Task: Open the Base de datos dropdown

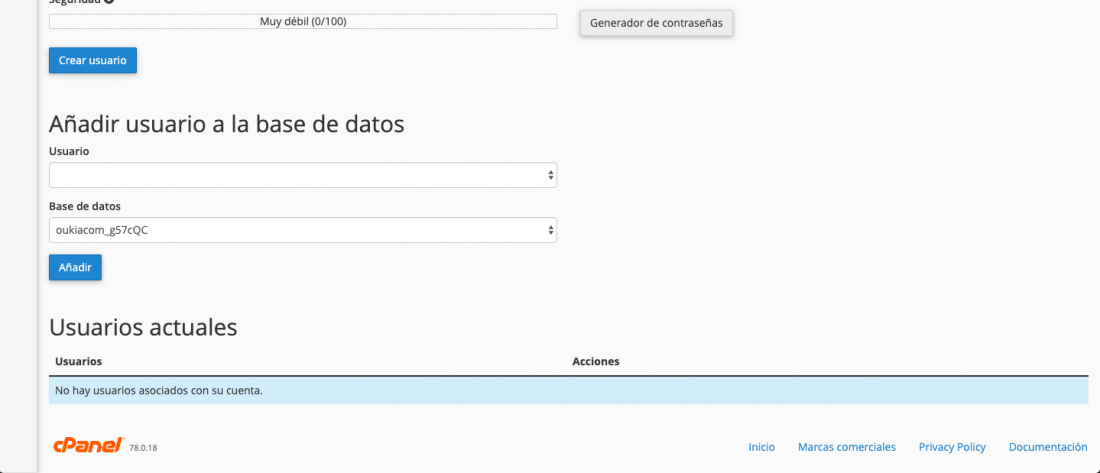Action: click(x=303, y=229)
